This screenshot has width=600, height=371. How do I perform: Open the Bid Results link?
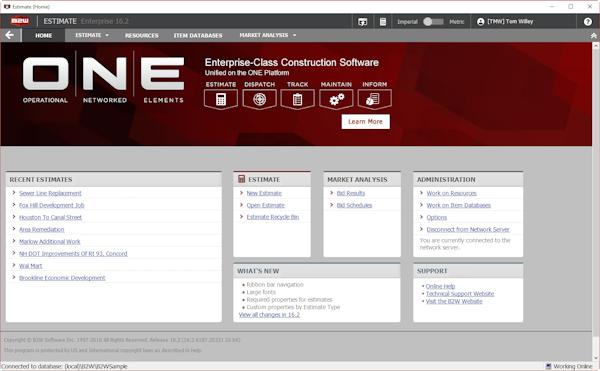coord(351,193)
